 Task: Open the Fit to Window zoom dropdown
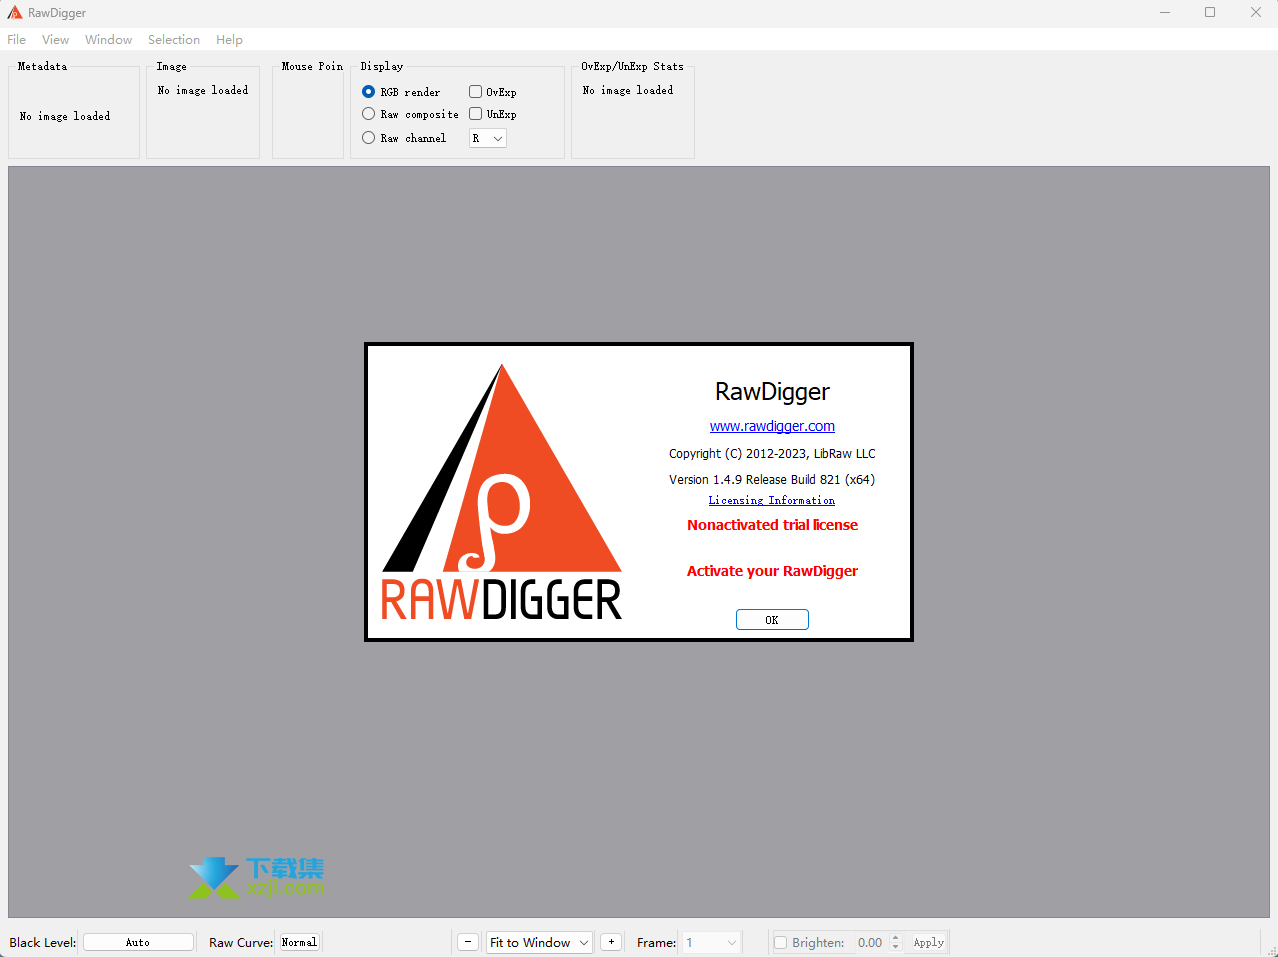[x=540, y=942]
